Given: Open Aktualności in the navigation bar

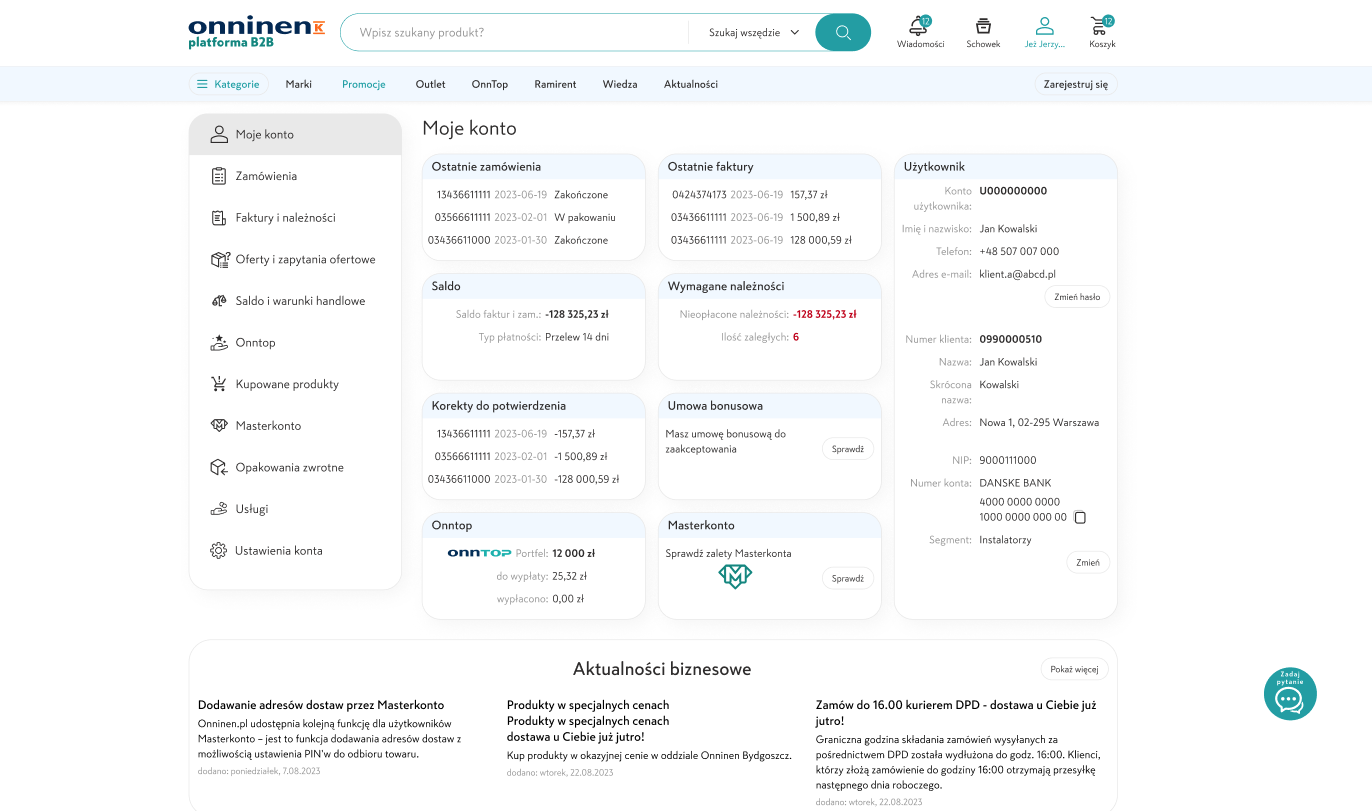Looking at the screenshot, I should (x=691, y=84).
